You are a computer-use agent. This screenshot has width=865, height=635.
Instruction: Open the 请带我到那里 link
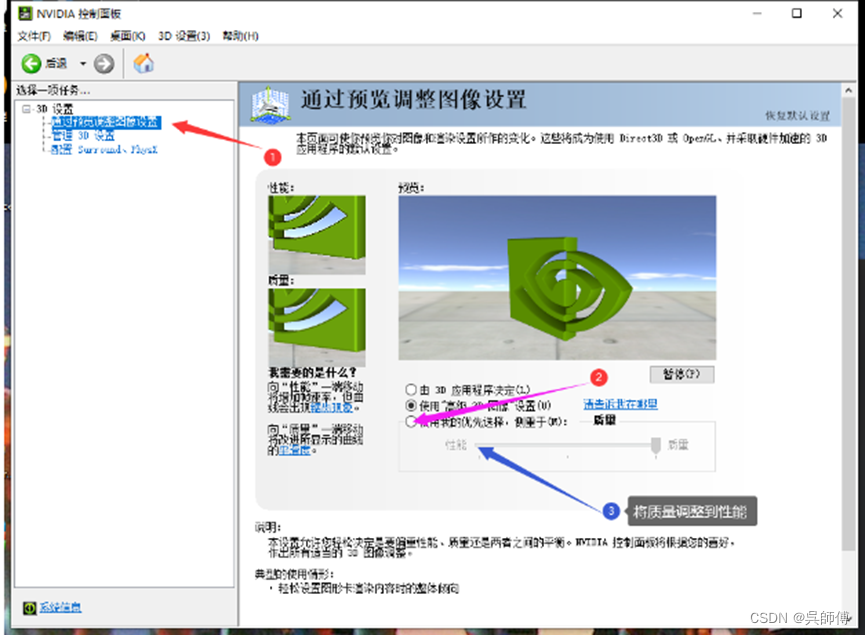coord(620,404)
